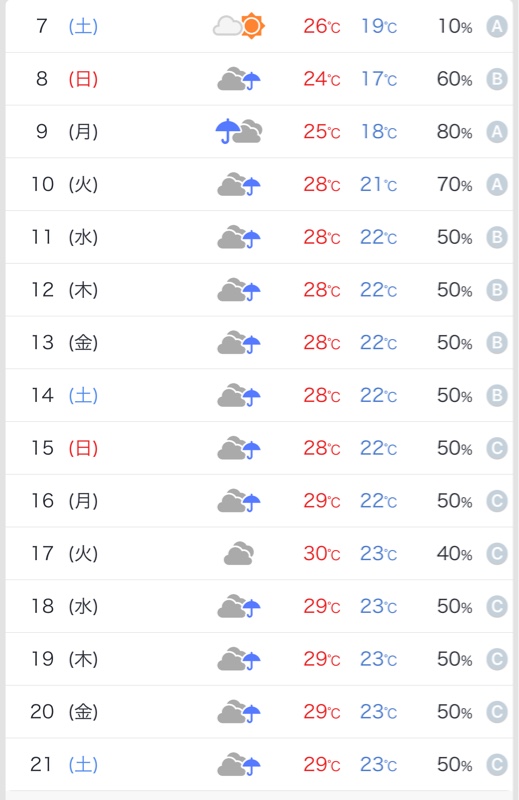Click the cloud-umbrella icon for day 8
This screenshot has height=800, width=519.
point(239,79)
